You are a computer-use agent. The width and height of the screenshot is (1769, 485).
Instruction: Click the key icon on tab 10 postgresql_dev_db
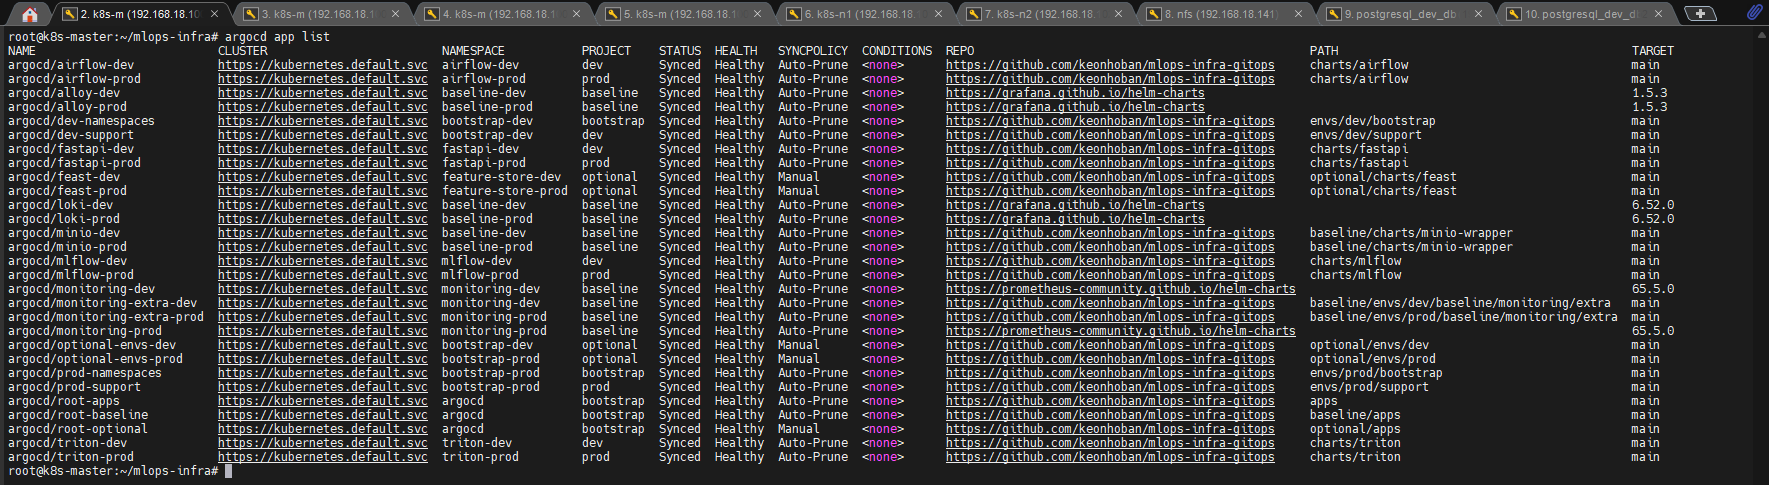pyautogui.click(x=1514, y=14)
